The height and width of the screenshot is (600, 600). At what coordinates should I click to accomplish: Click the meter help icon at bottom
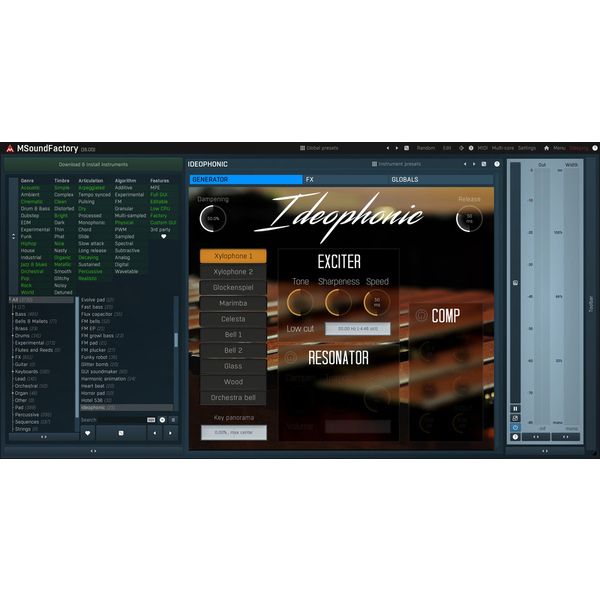point(515,437)
